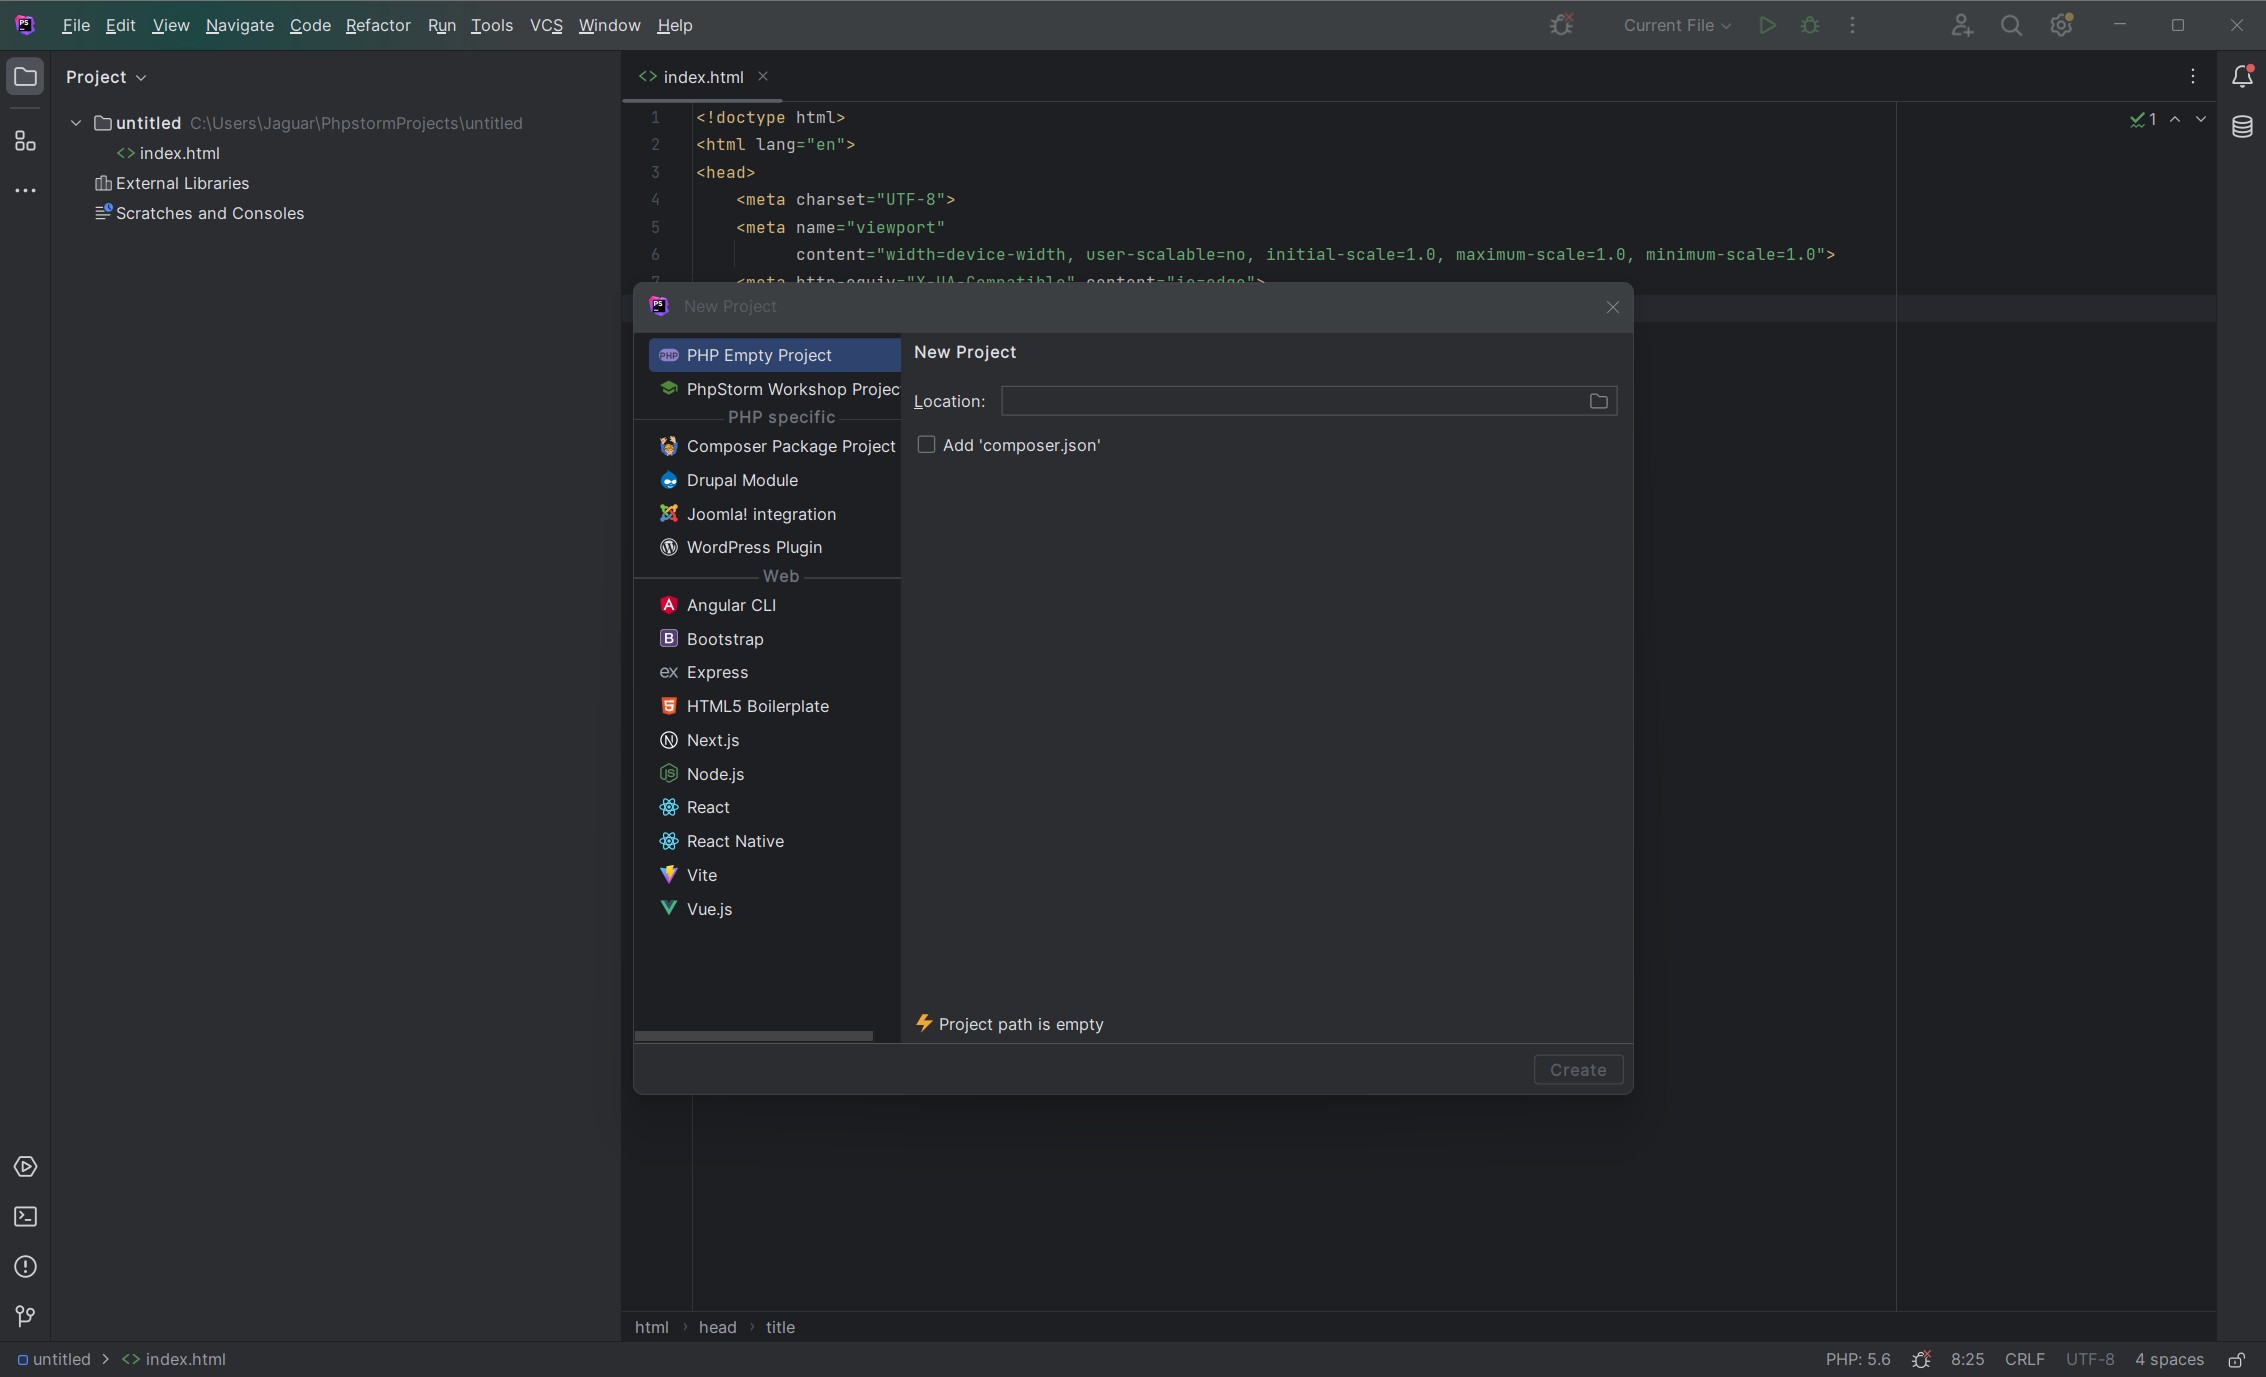Select Composer Package Project
The width and height of the screenshot is (2266, 1377).
tap(775, 446)
